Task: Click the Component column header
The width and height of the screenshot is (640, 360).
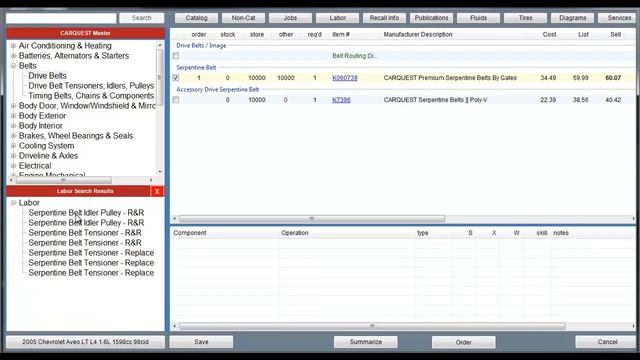Action: 190,233
